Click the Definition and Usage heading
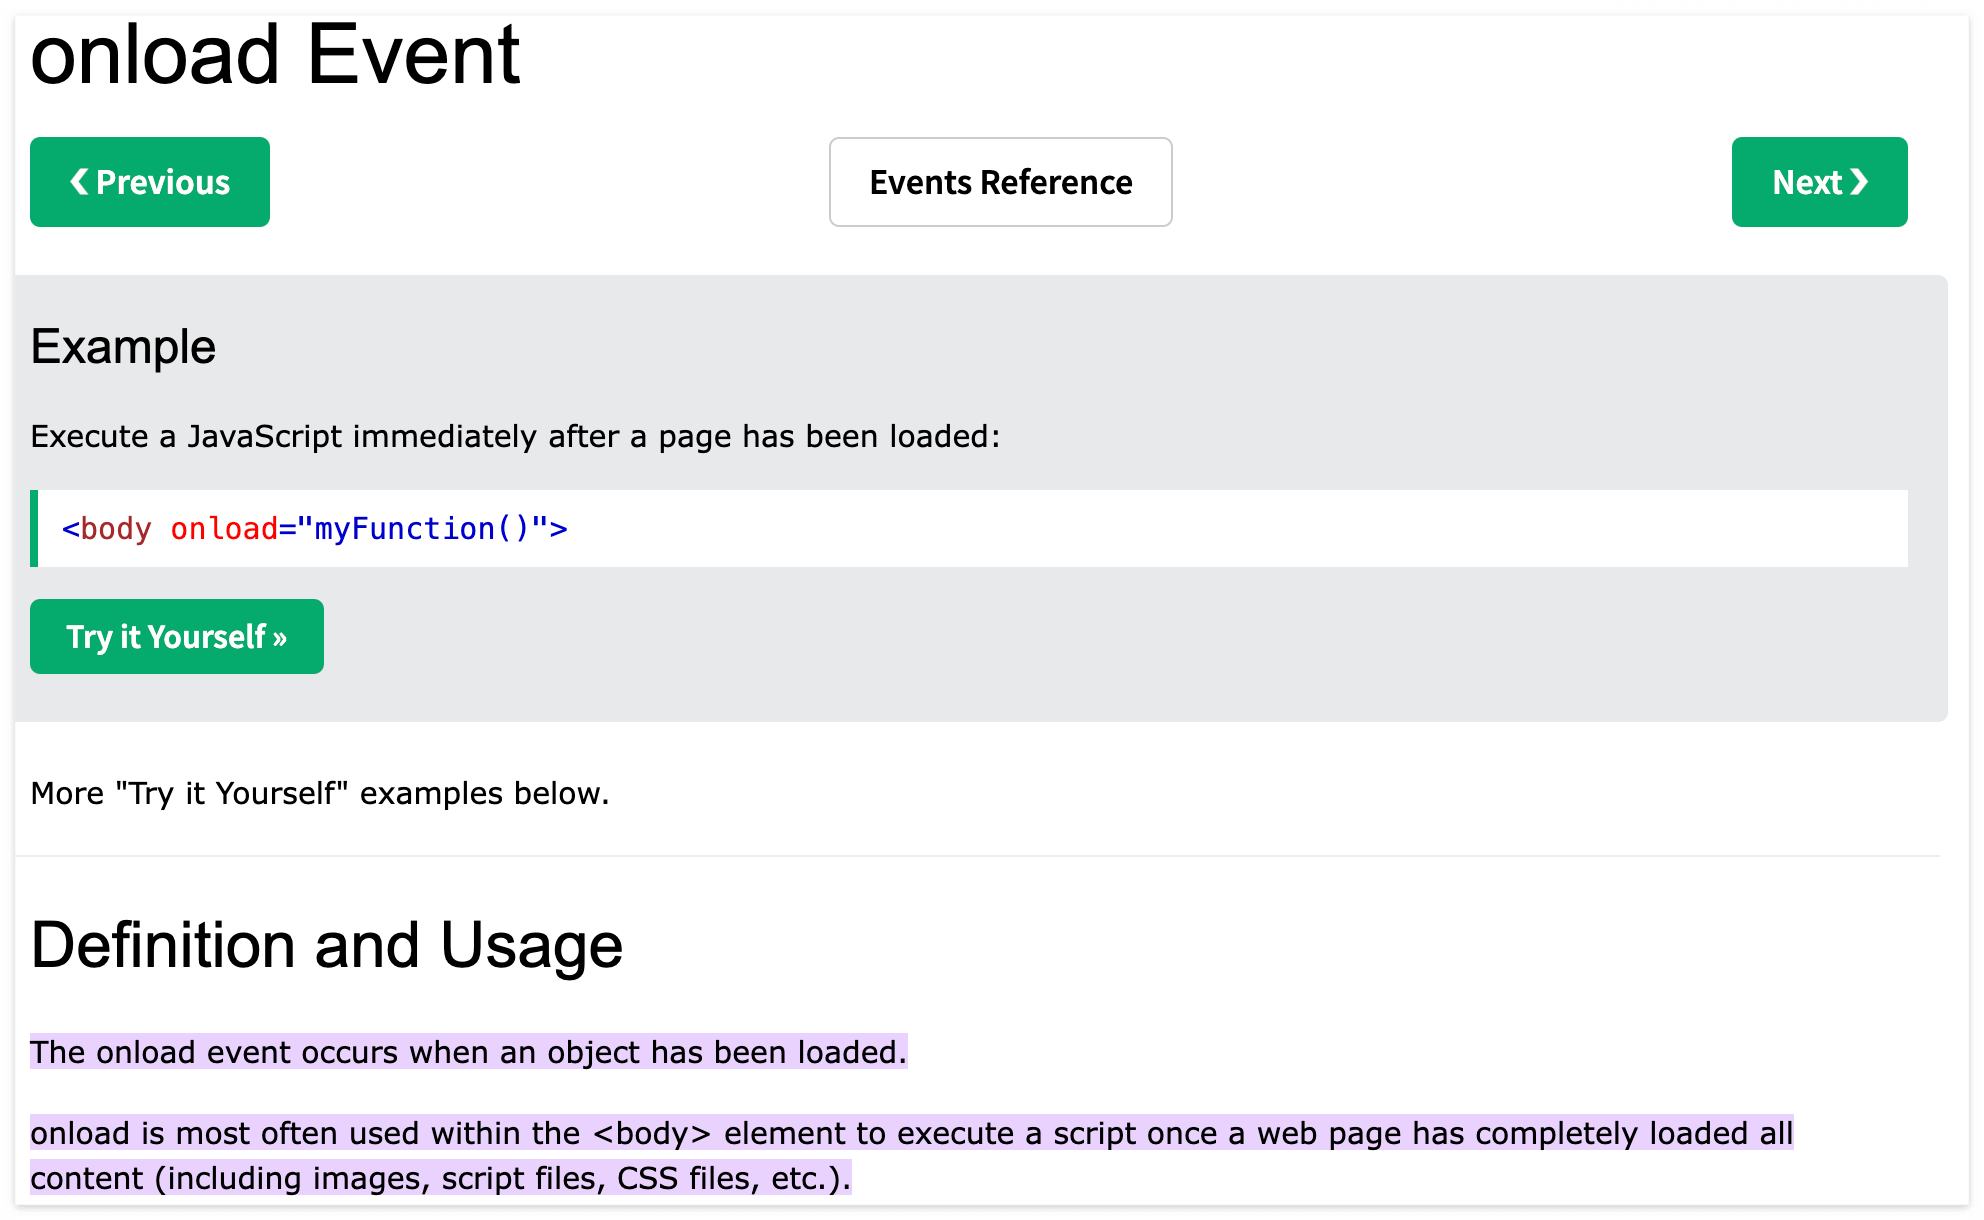The width and height of the screenshot is (1984, 1220). click(x=326, y=946)
